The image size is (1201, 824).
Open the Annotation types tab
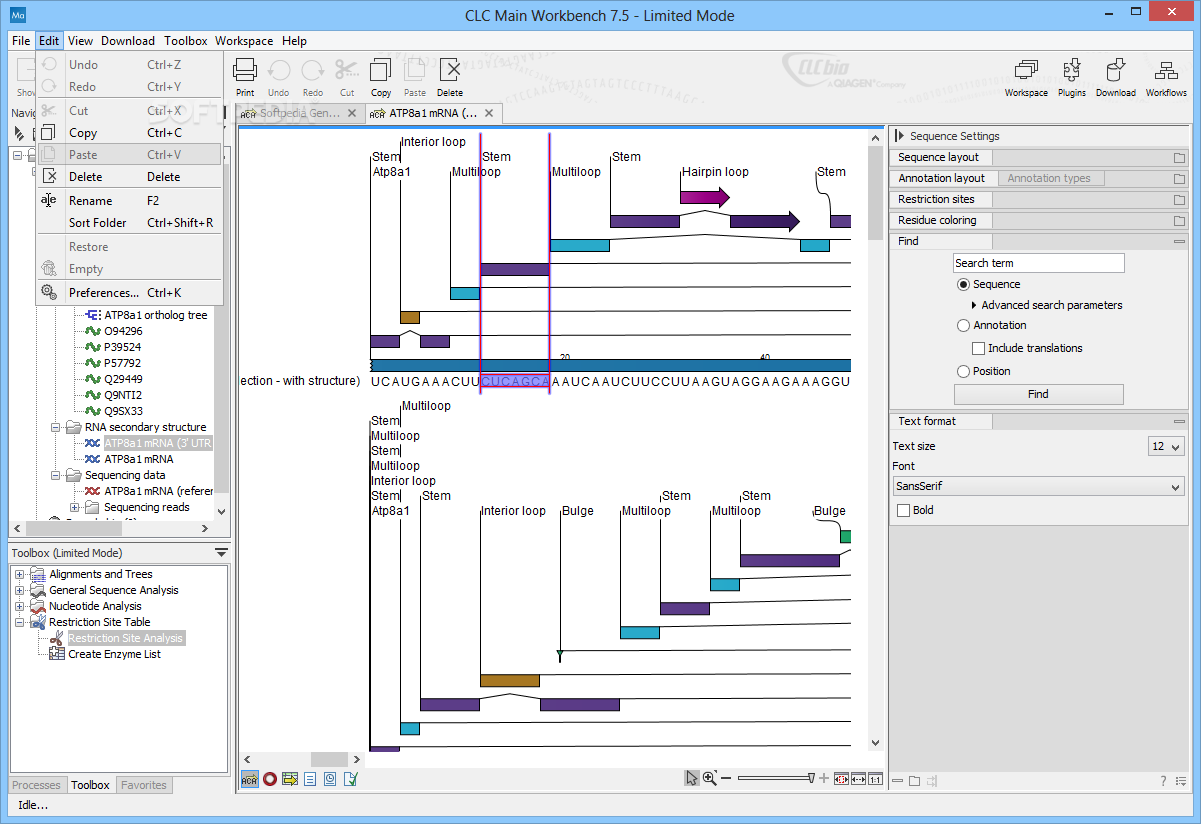(1049, 178)
